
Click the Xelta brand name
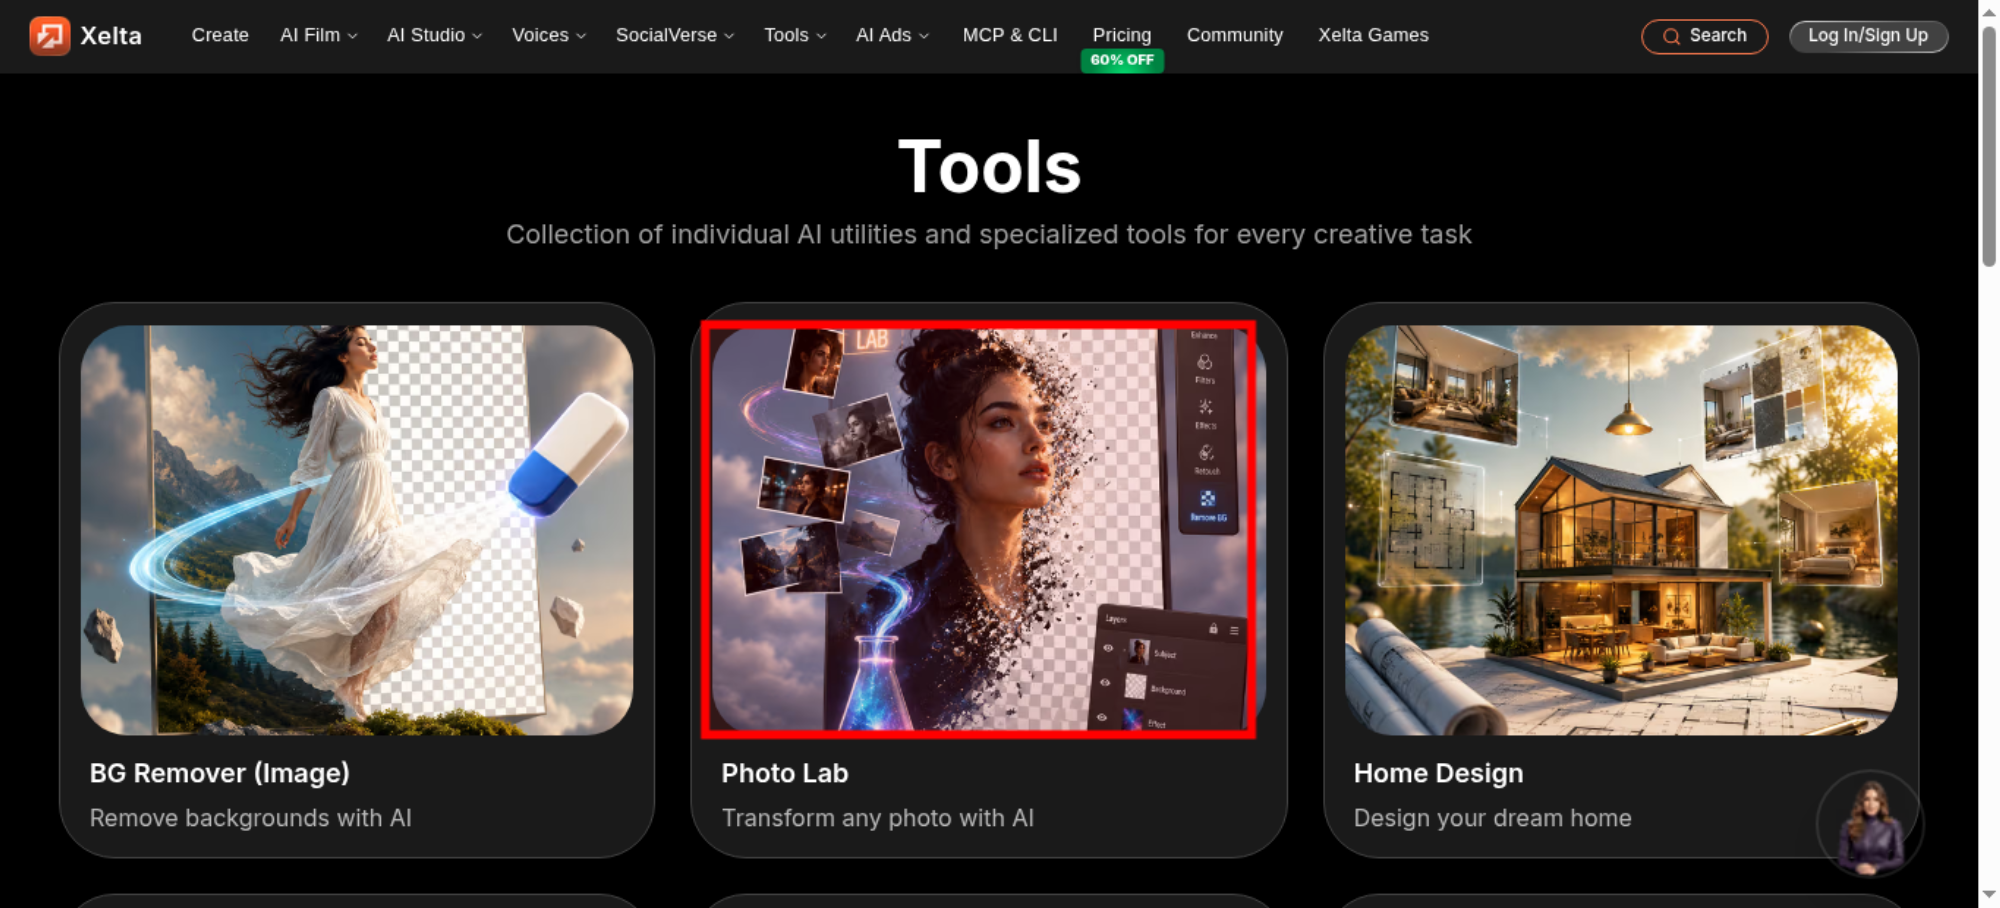111,36
